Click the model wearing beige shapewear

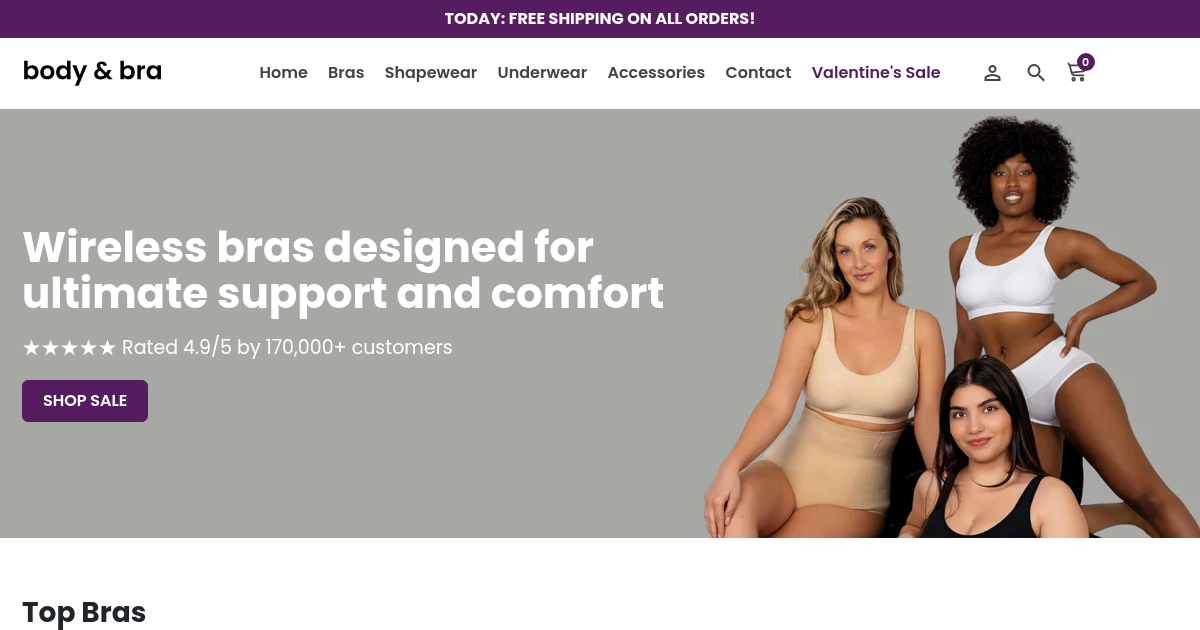825,370
